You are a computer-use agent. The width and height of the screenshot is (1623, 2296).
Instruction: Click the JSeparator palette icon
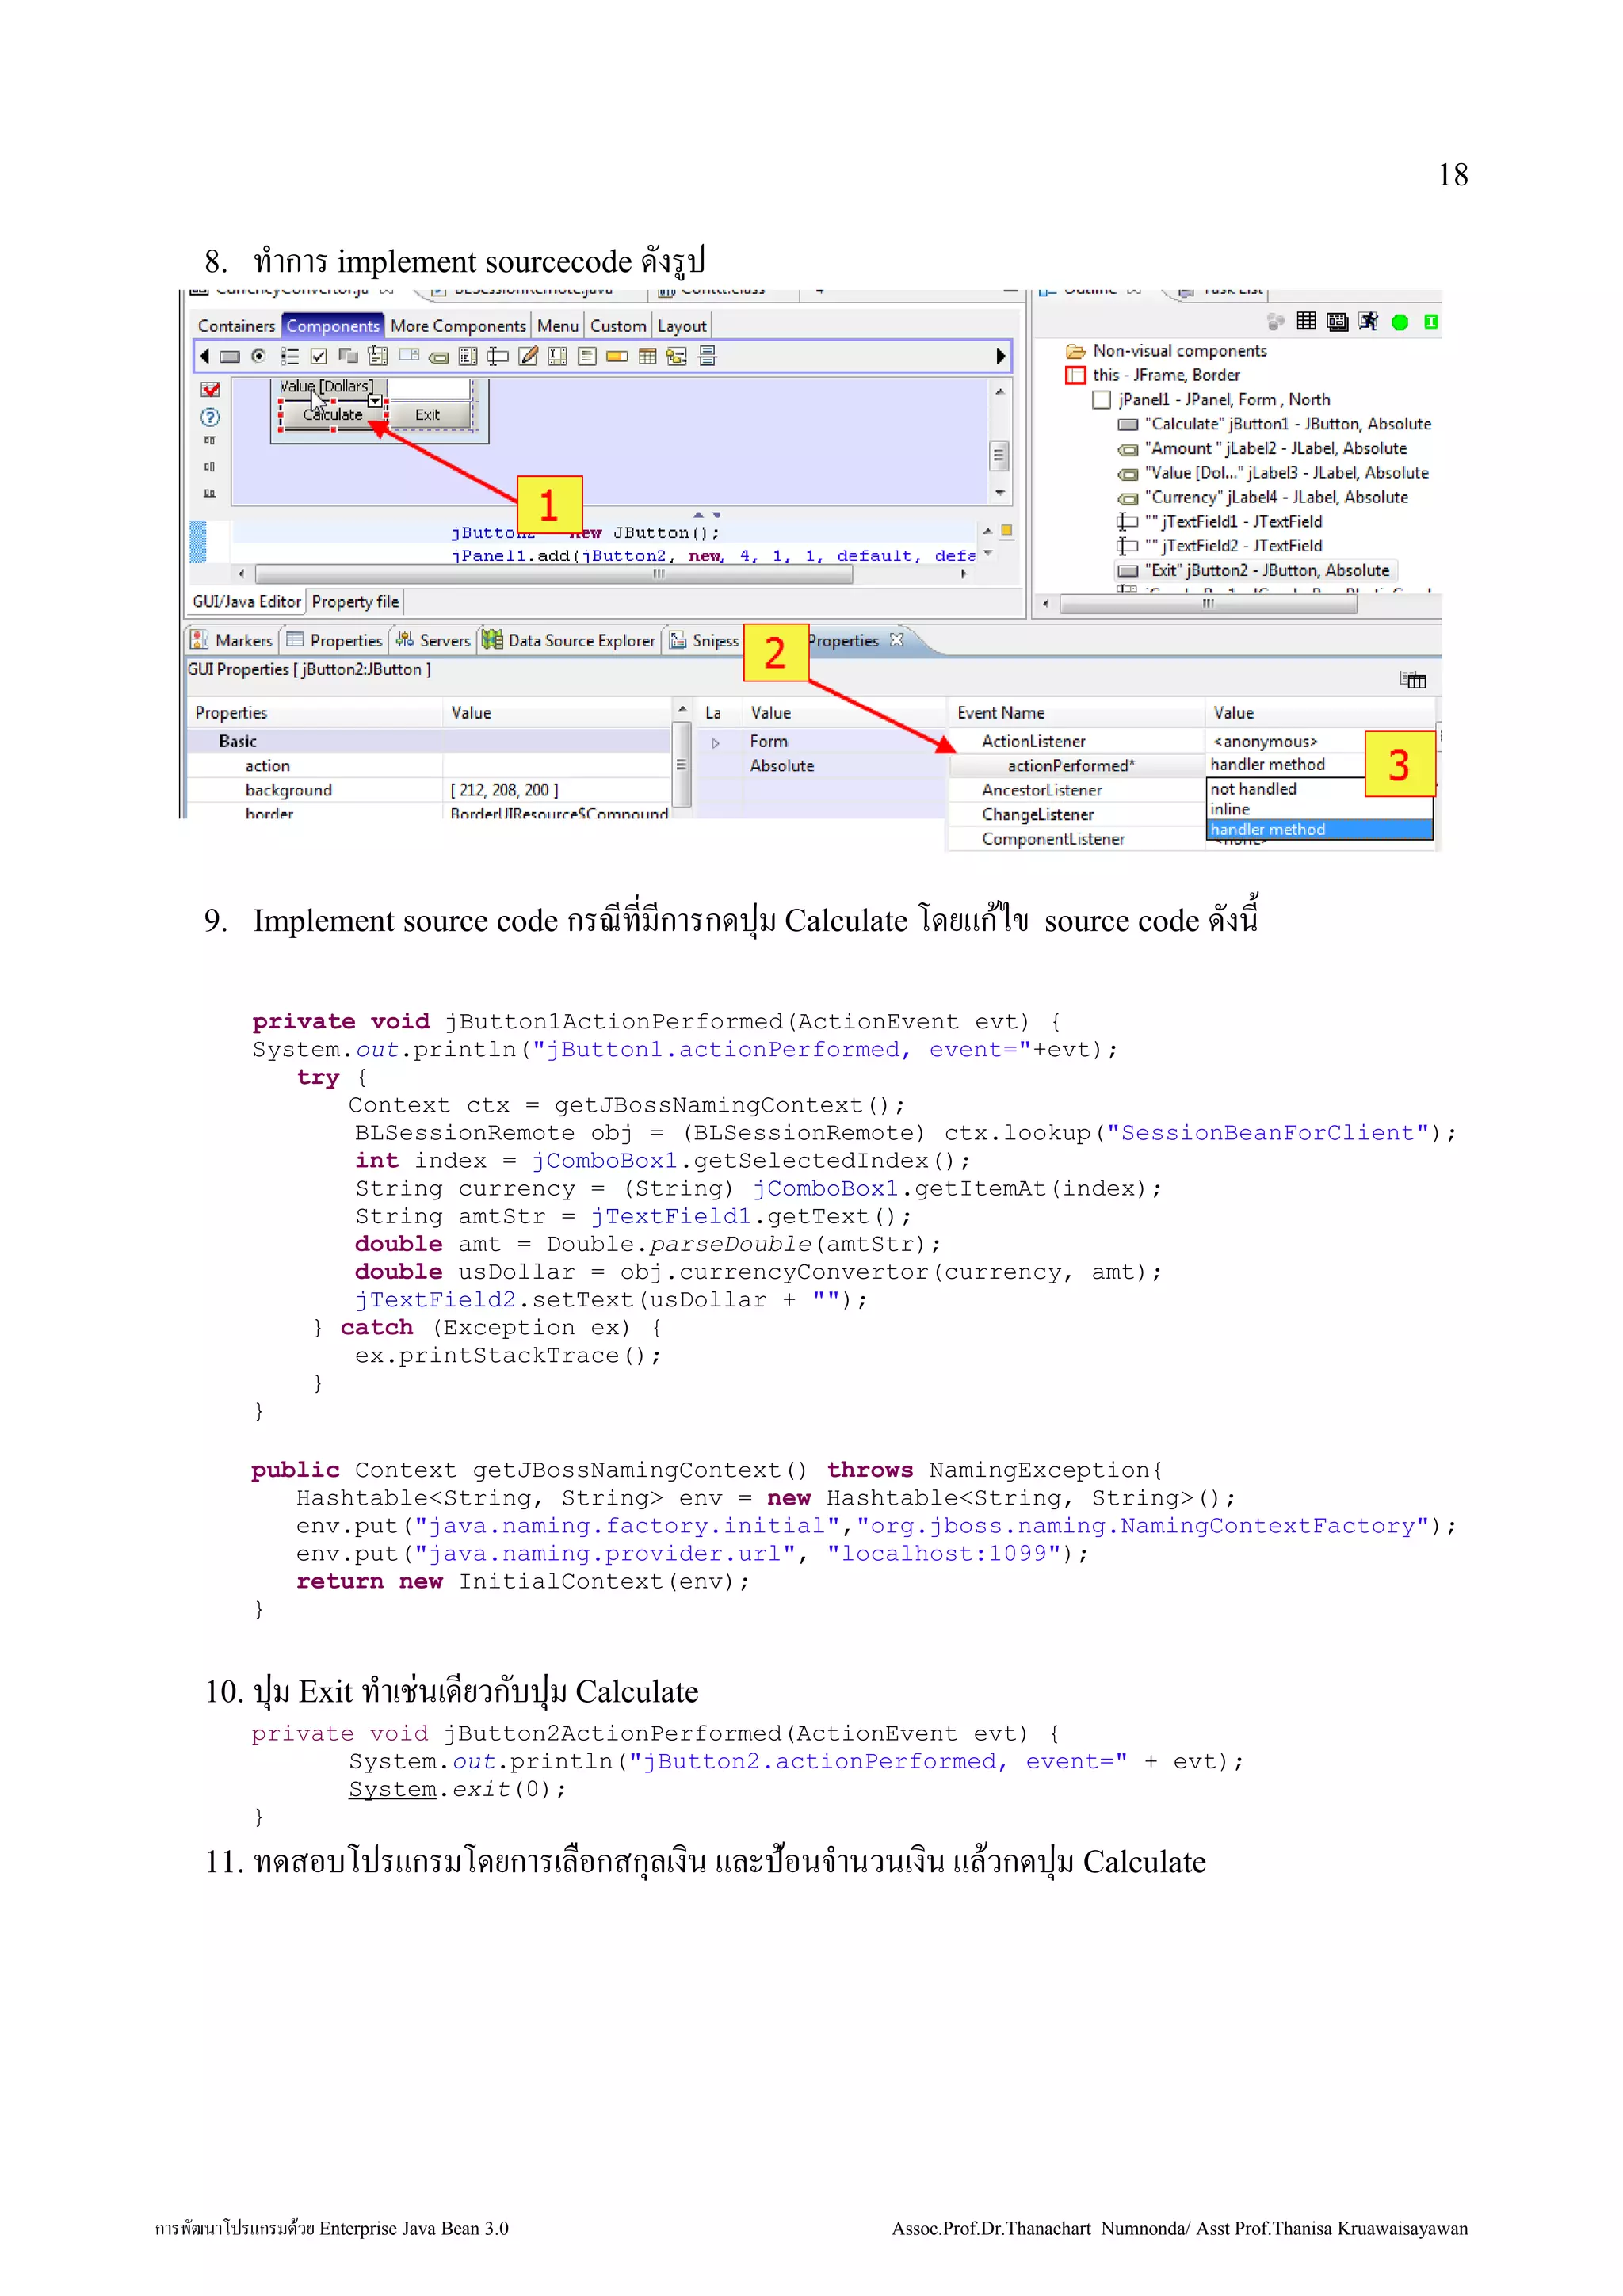pyautogui.click(x=707, y=356)
